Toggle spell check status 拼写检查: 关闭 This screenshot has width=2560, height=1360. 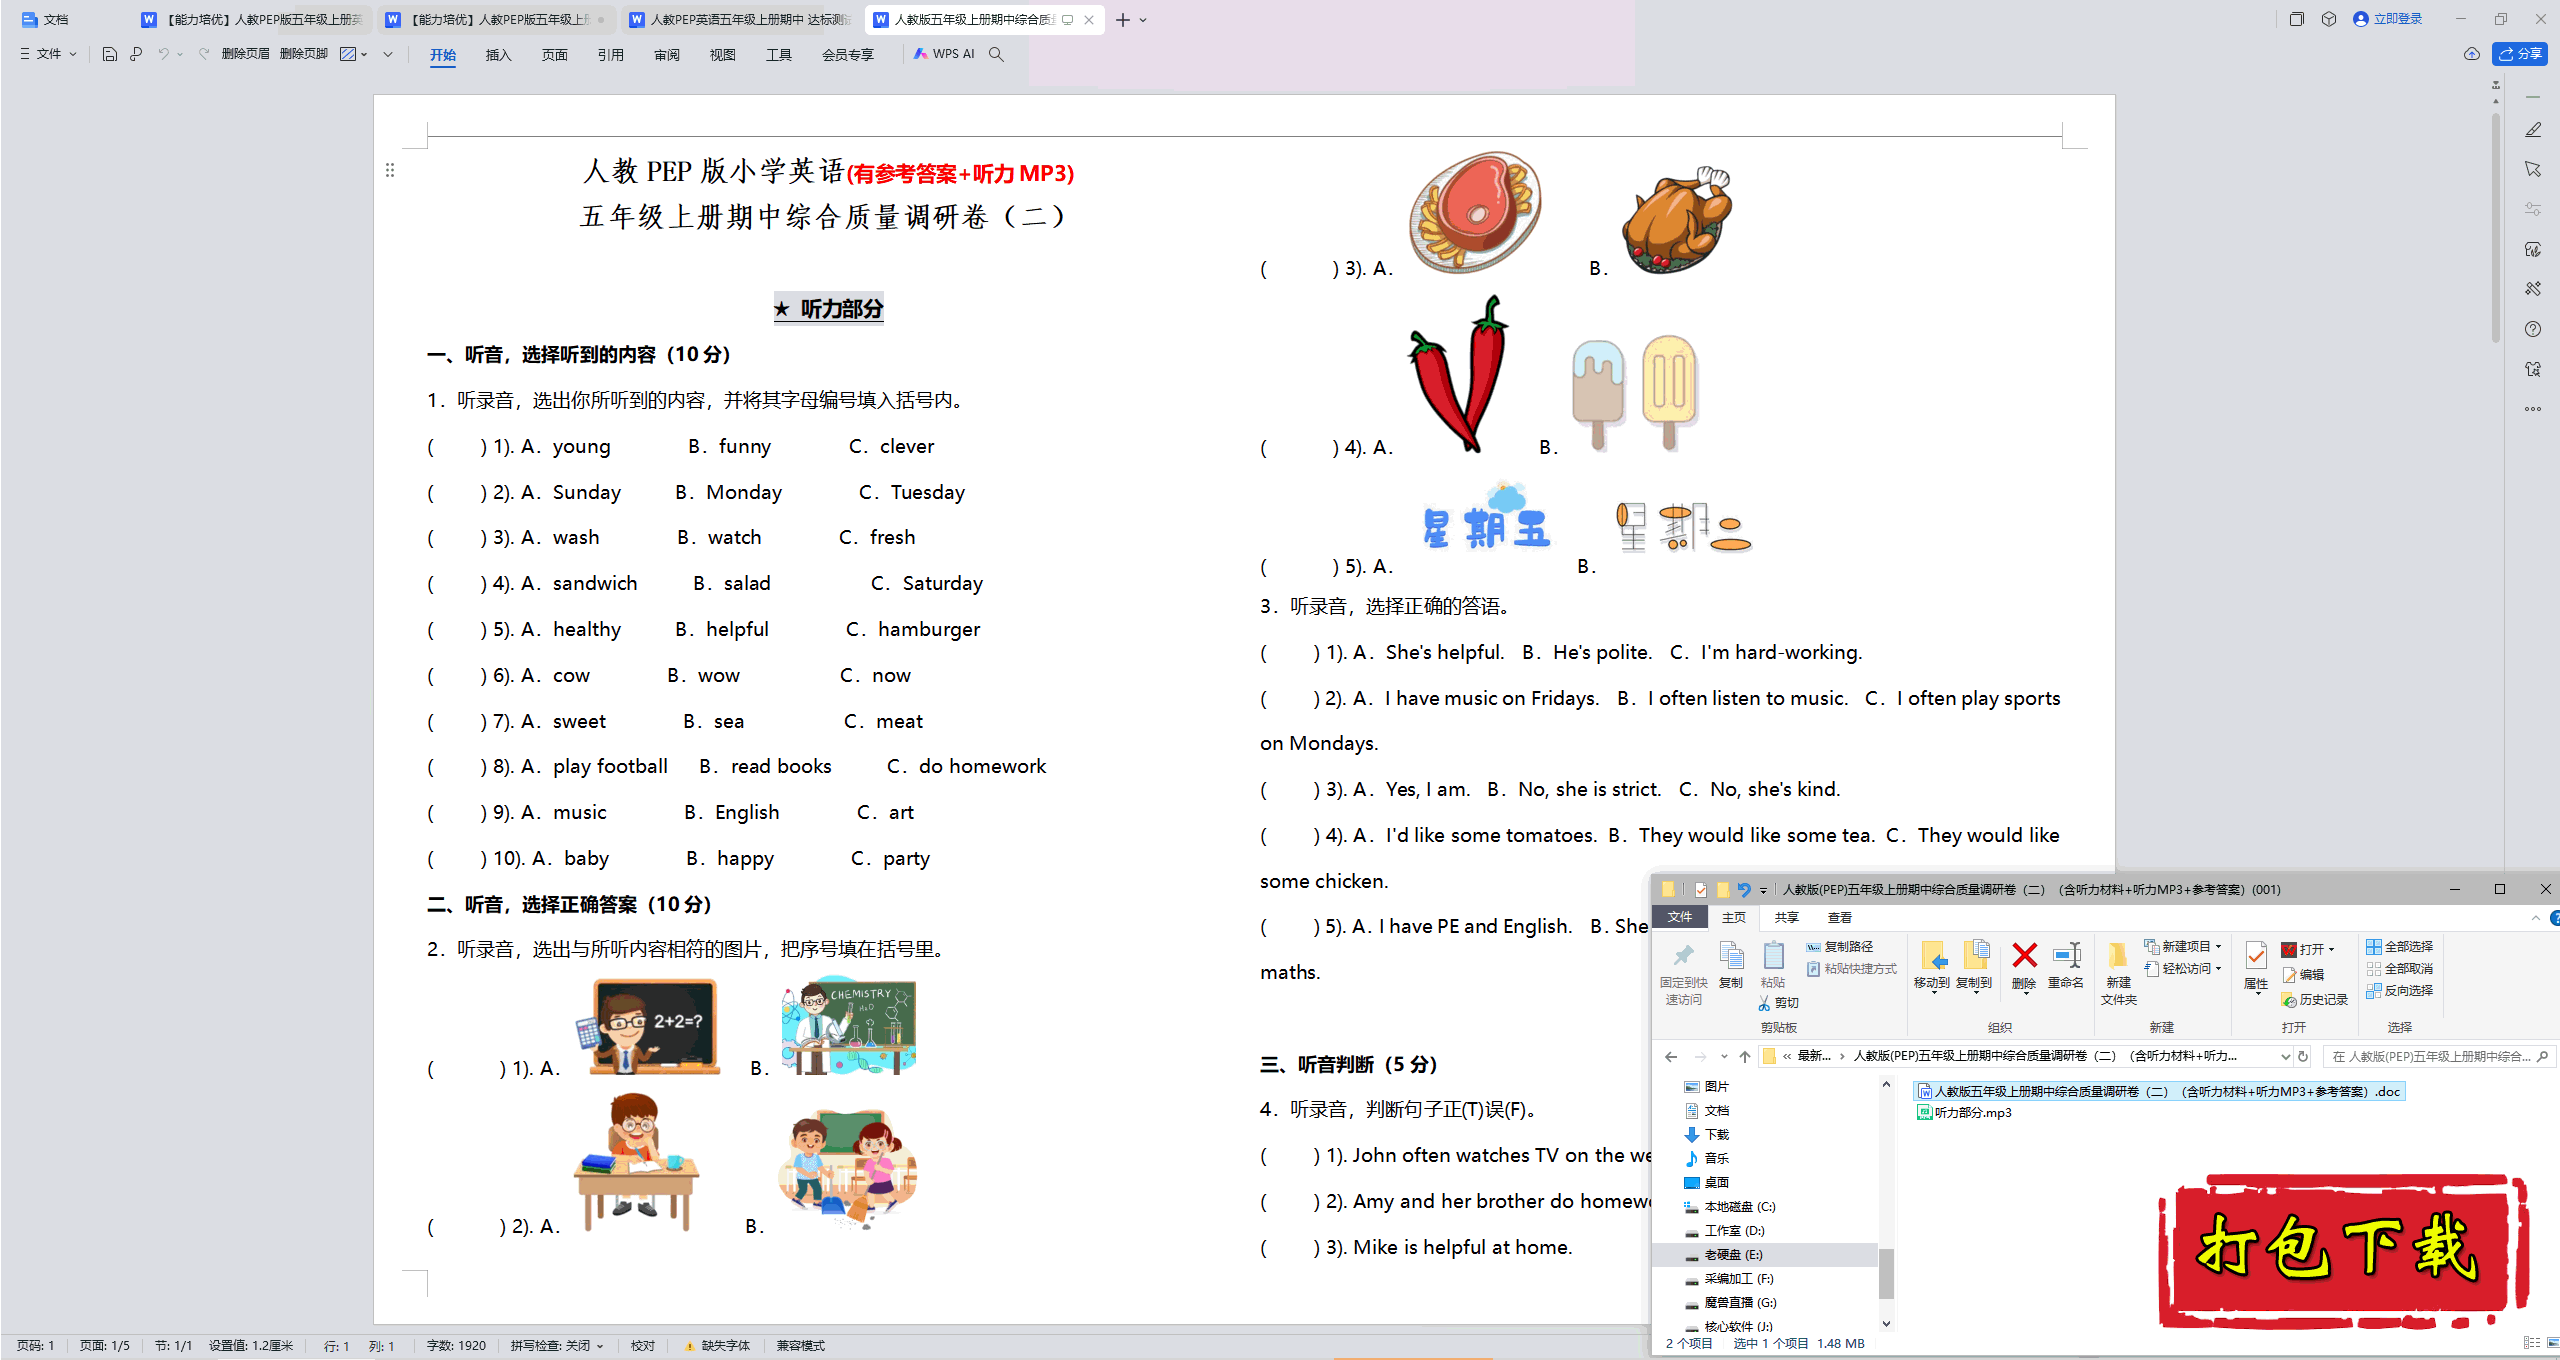(x=557, y=1346)
